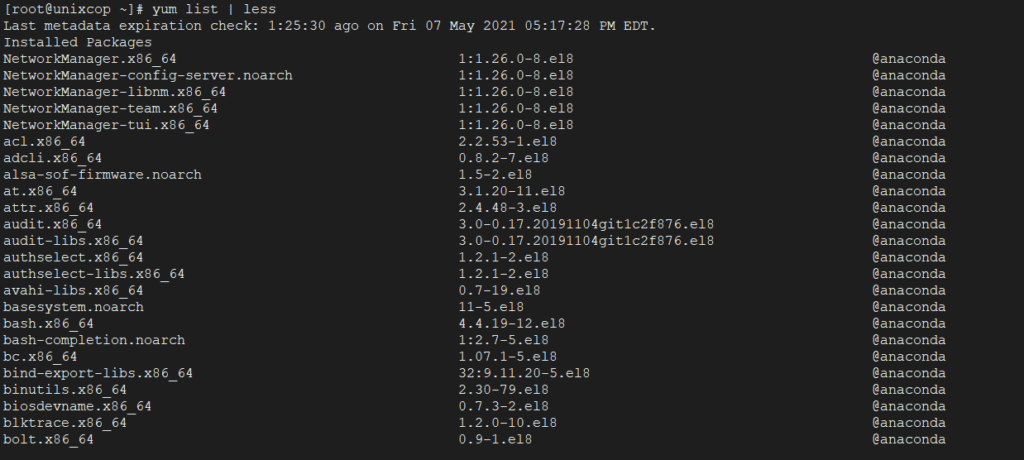Click the audit-libs.x86_64 package name
1024x460 pixels.
point(73,240)
